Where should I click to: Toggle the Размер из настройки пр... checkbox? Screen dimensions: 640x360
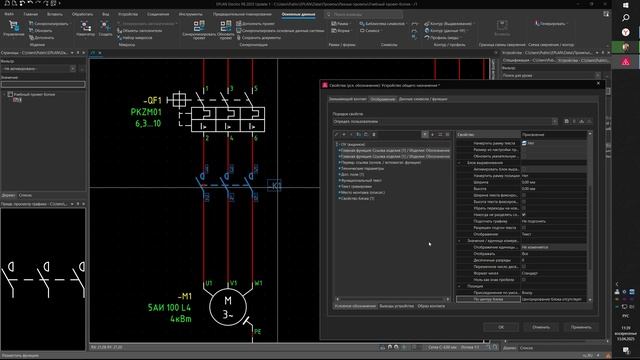[x=524, y=150]
